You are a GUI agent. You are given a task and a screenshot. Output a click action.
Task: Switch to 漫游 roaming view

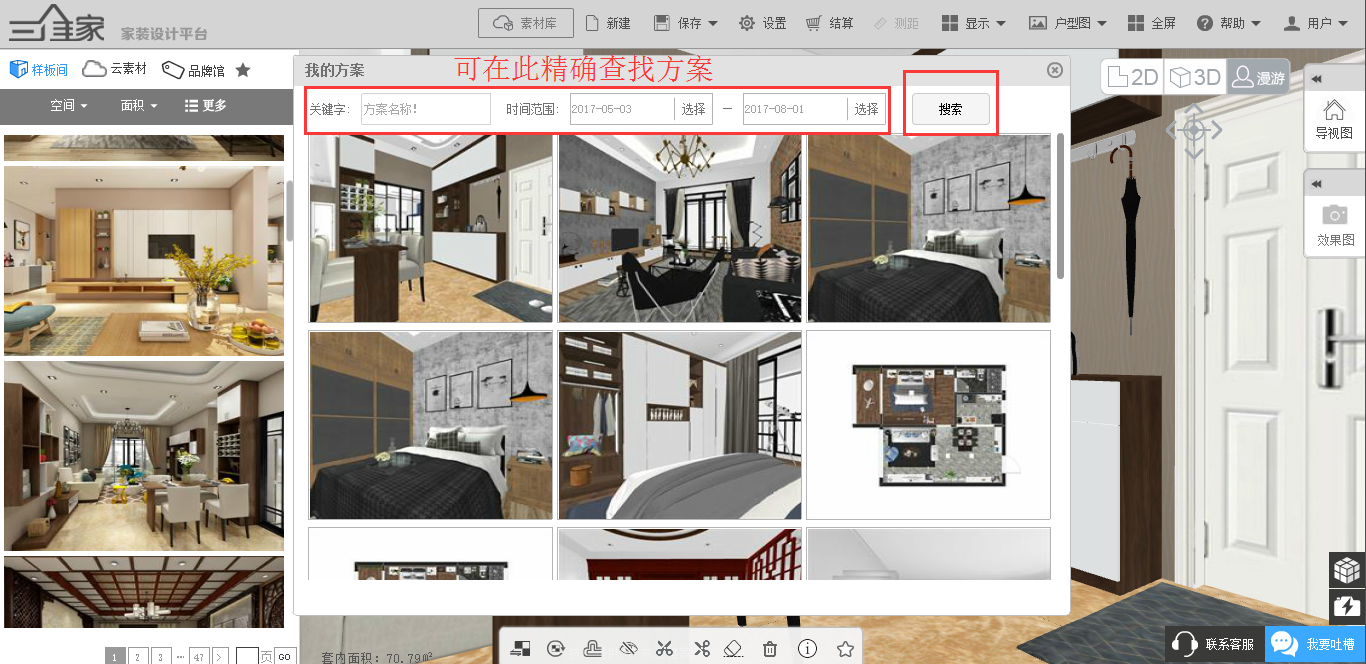coord(1258,77)
